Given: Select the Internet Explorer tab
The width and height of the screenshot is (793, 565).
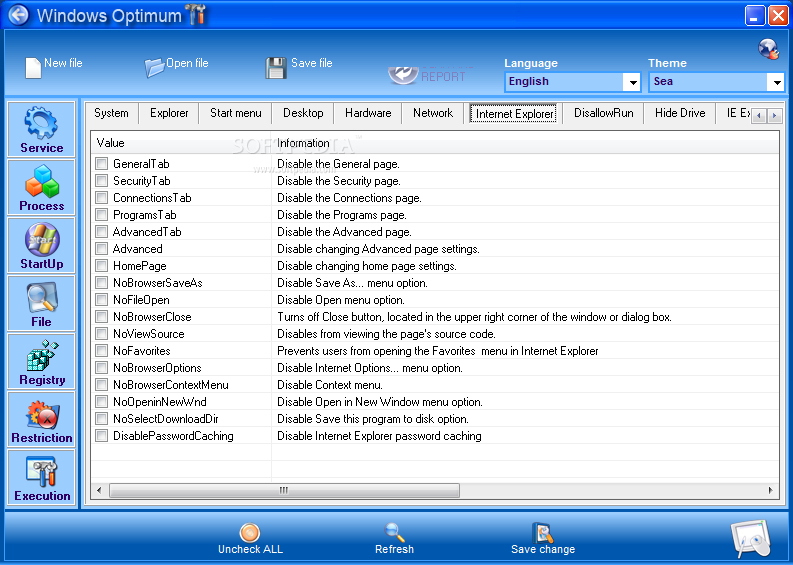Looking at the screenshot, I should point(515,114).
